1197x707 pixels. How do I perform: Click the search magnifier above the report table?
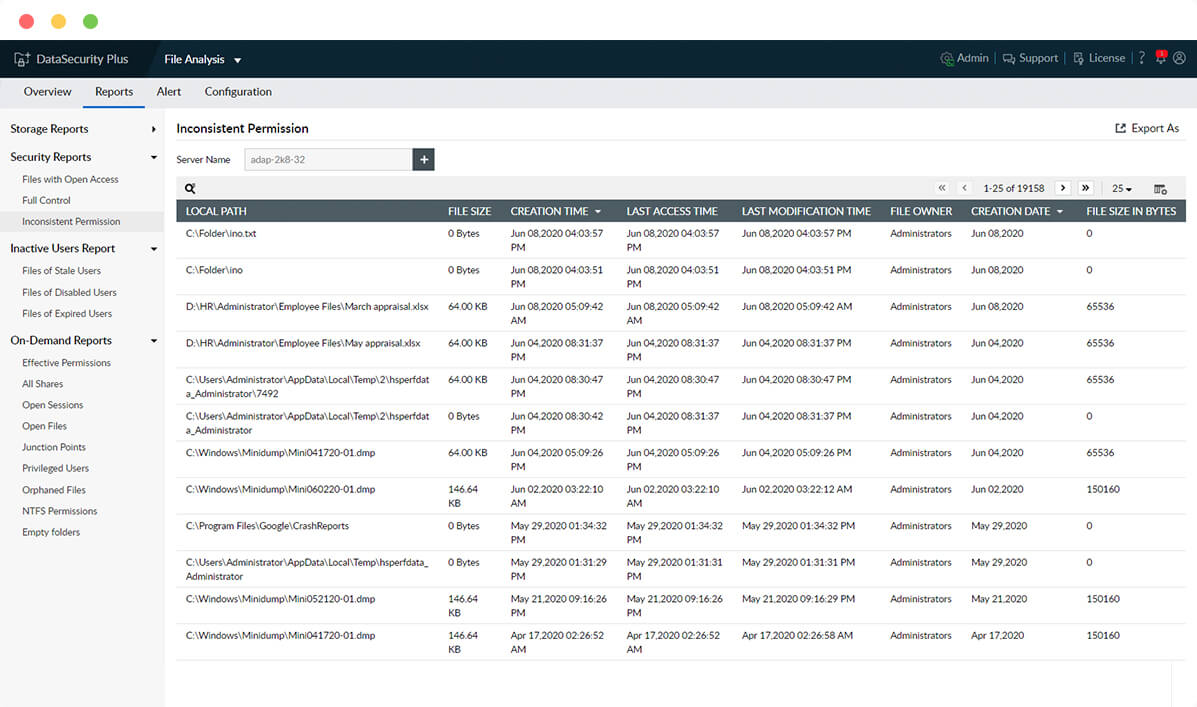pyautogui.click(x=191, y=187)
